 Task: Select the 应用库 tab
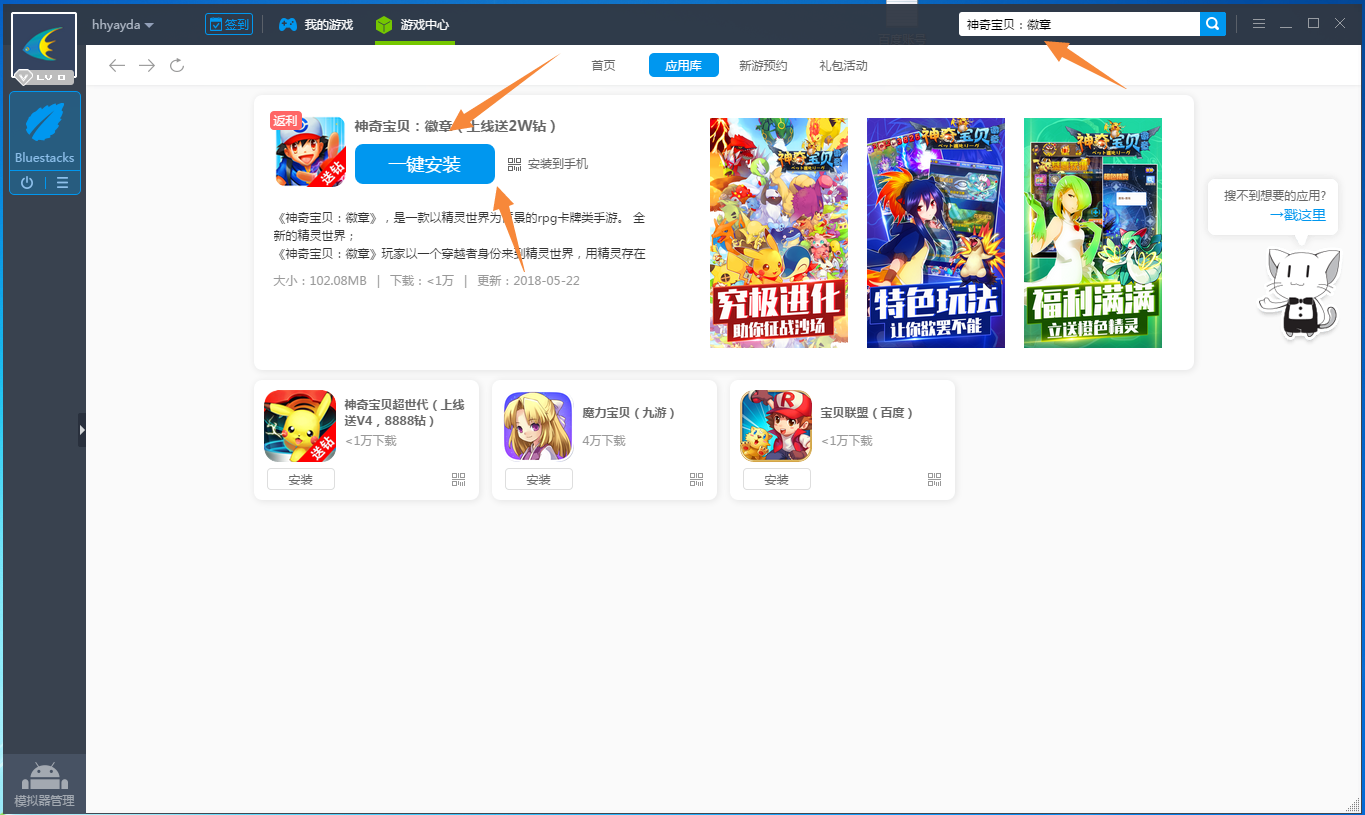[x=683, y=66]
